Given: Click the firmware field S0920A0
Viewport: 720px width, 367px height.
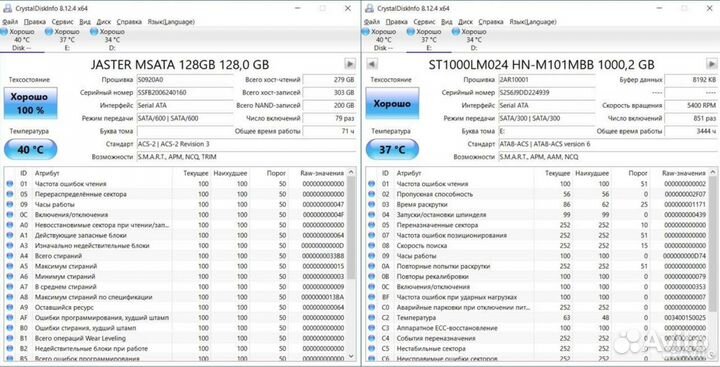Looking at the screenshot, I should point(185,79).
